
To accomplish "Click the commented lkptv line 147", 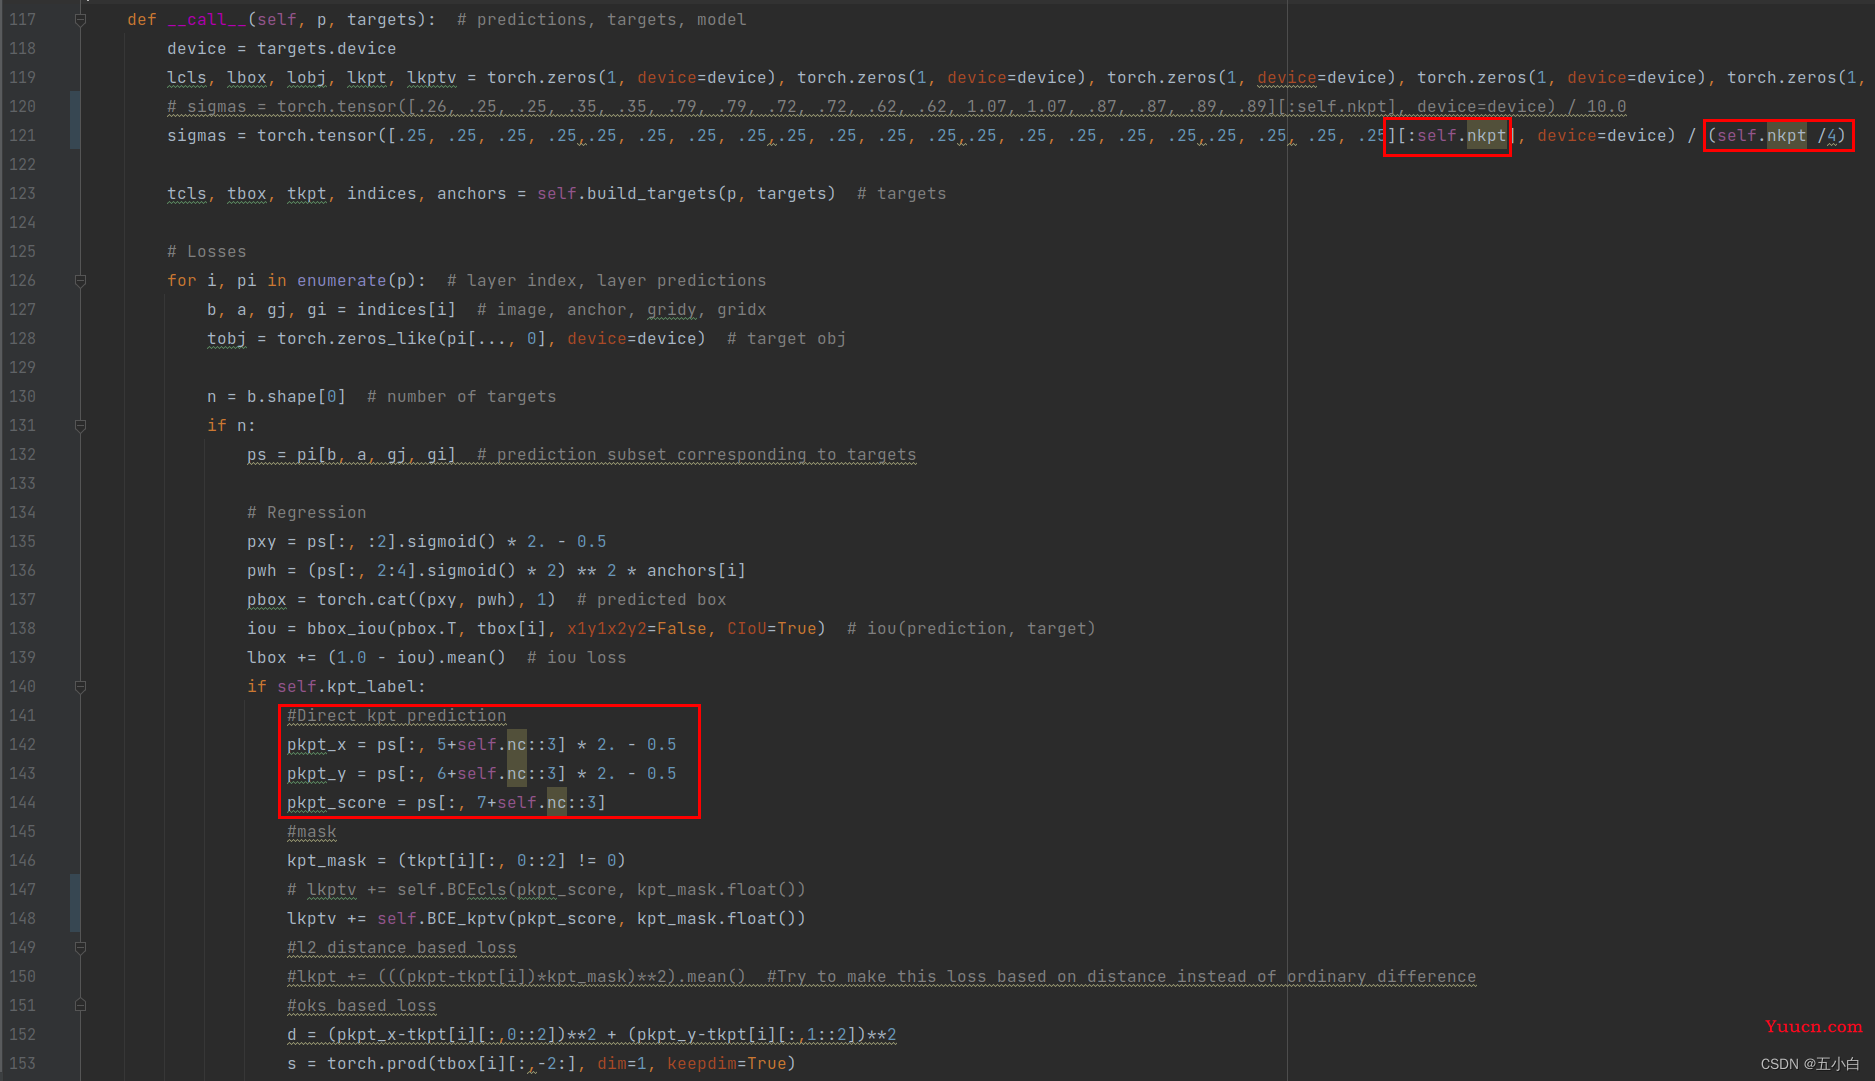I will point(546,890).
